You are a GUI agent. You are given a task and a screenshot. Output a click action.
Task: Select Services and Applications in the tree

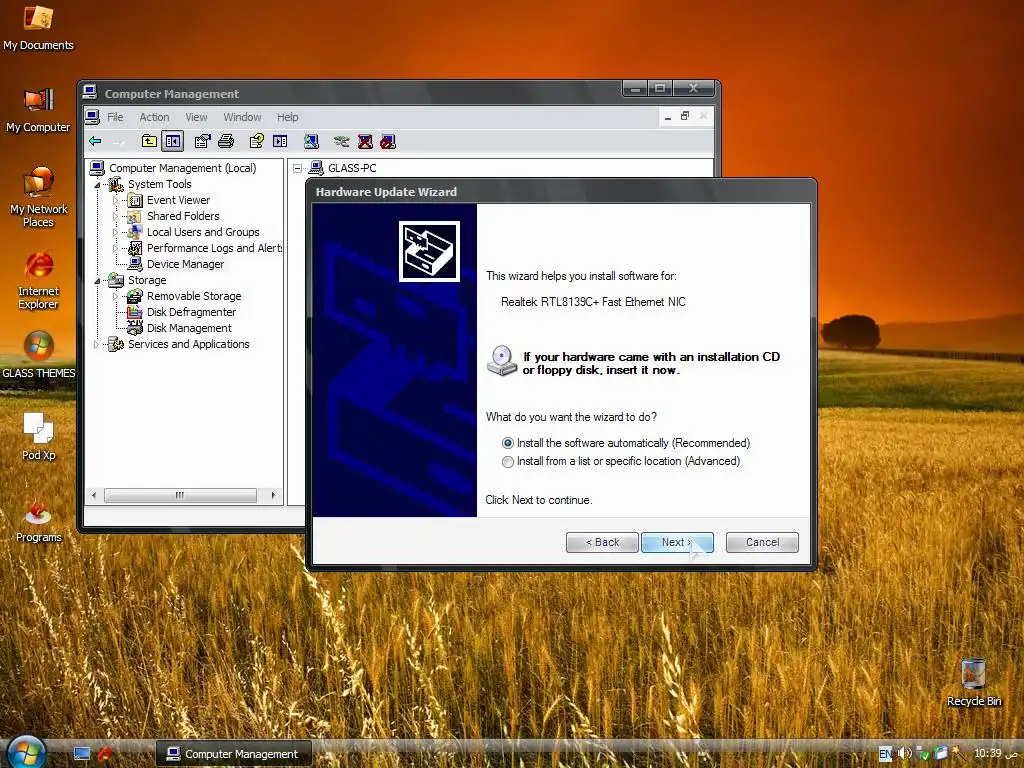tap(188, 344)
